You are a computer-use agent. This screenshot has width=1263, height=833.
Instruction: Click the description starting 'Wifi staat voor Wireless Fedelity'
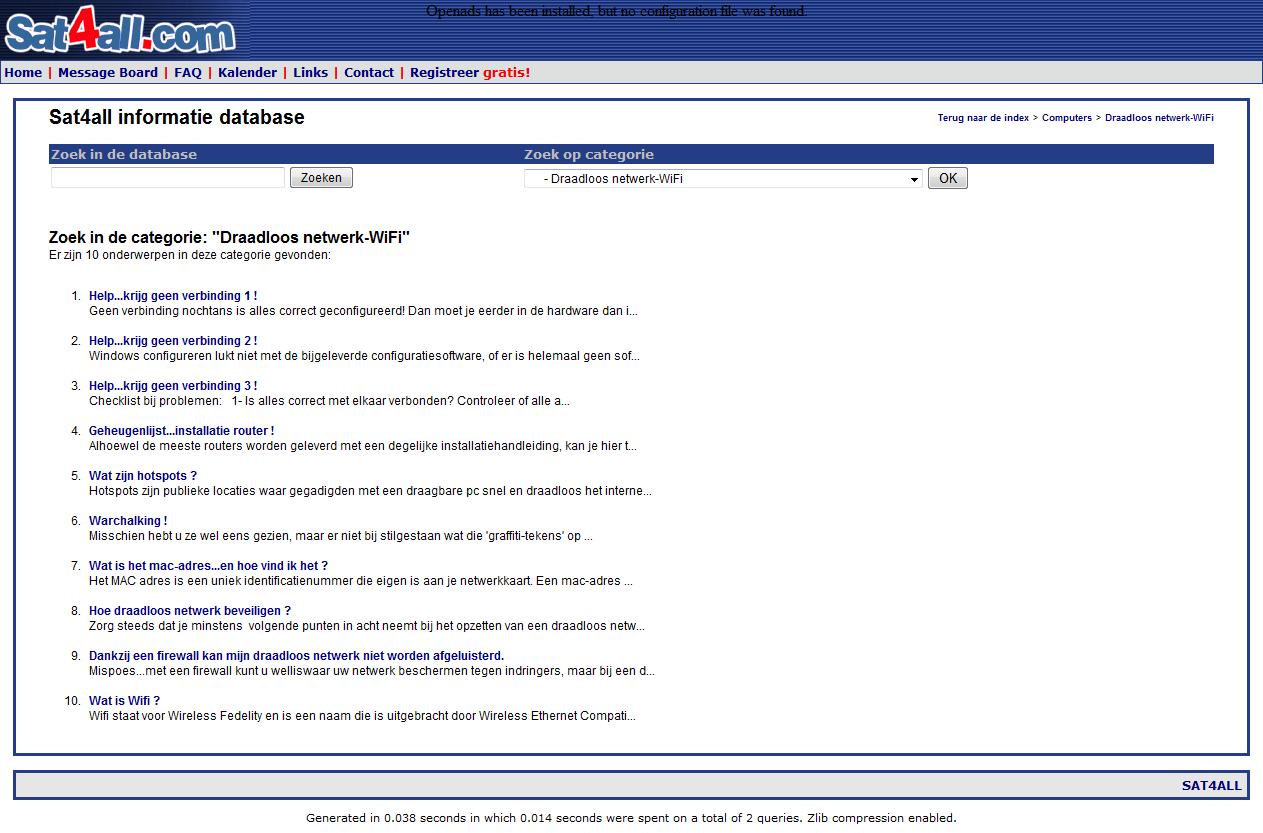362,716
